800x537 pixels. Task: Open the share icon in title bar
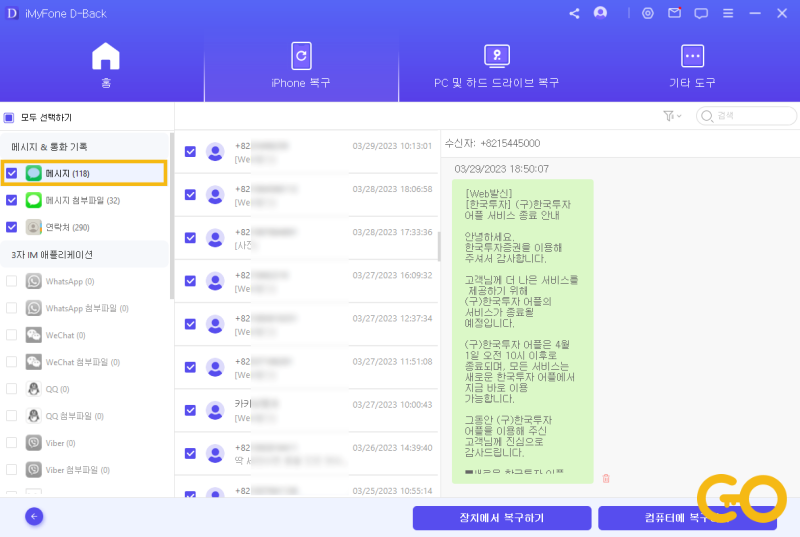pos(574,14)
